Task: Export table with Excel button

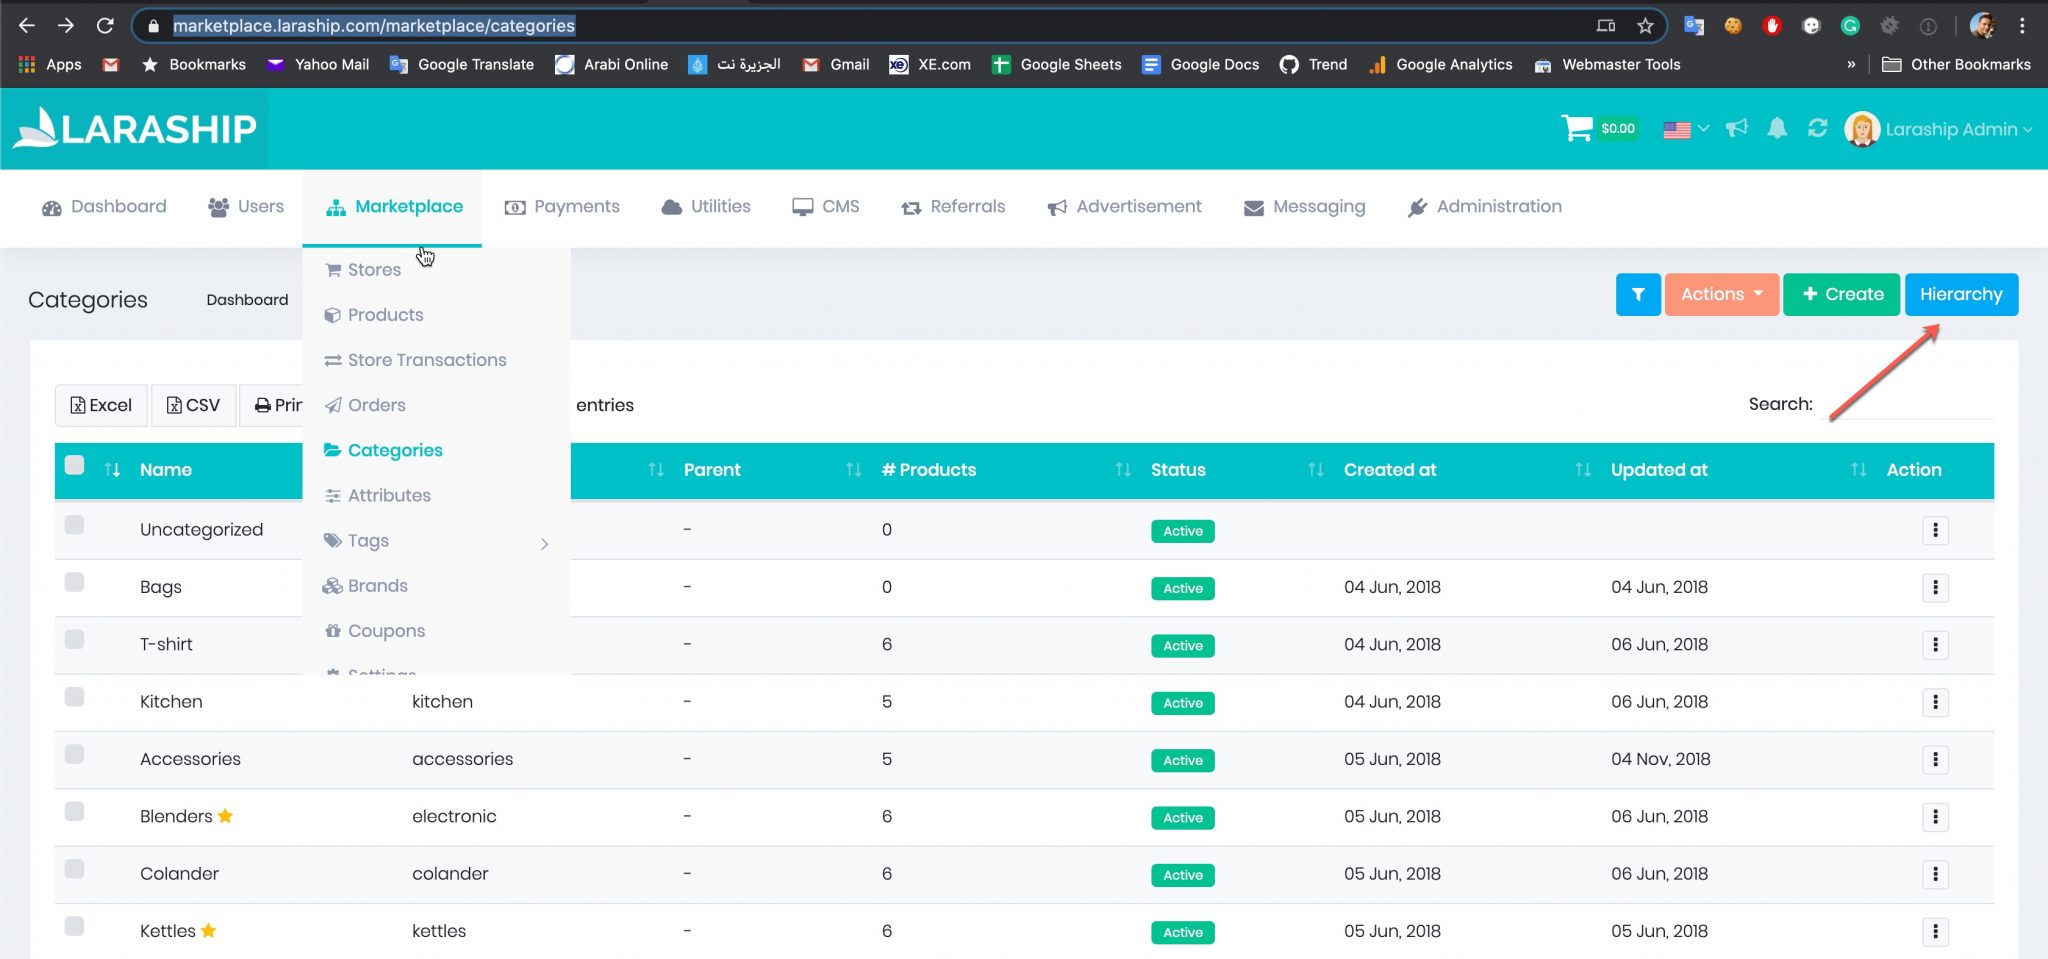Action: (101, 405)
